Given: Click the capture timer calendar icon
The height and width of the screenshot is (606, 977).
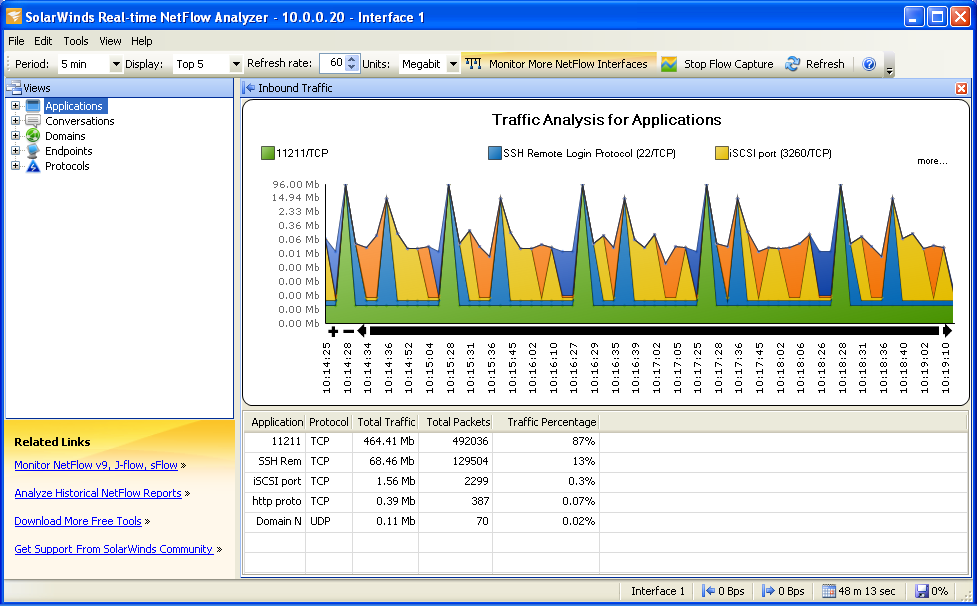Looking at the screenshot, I should (x=828, y=591).
